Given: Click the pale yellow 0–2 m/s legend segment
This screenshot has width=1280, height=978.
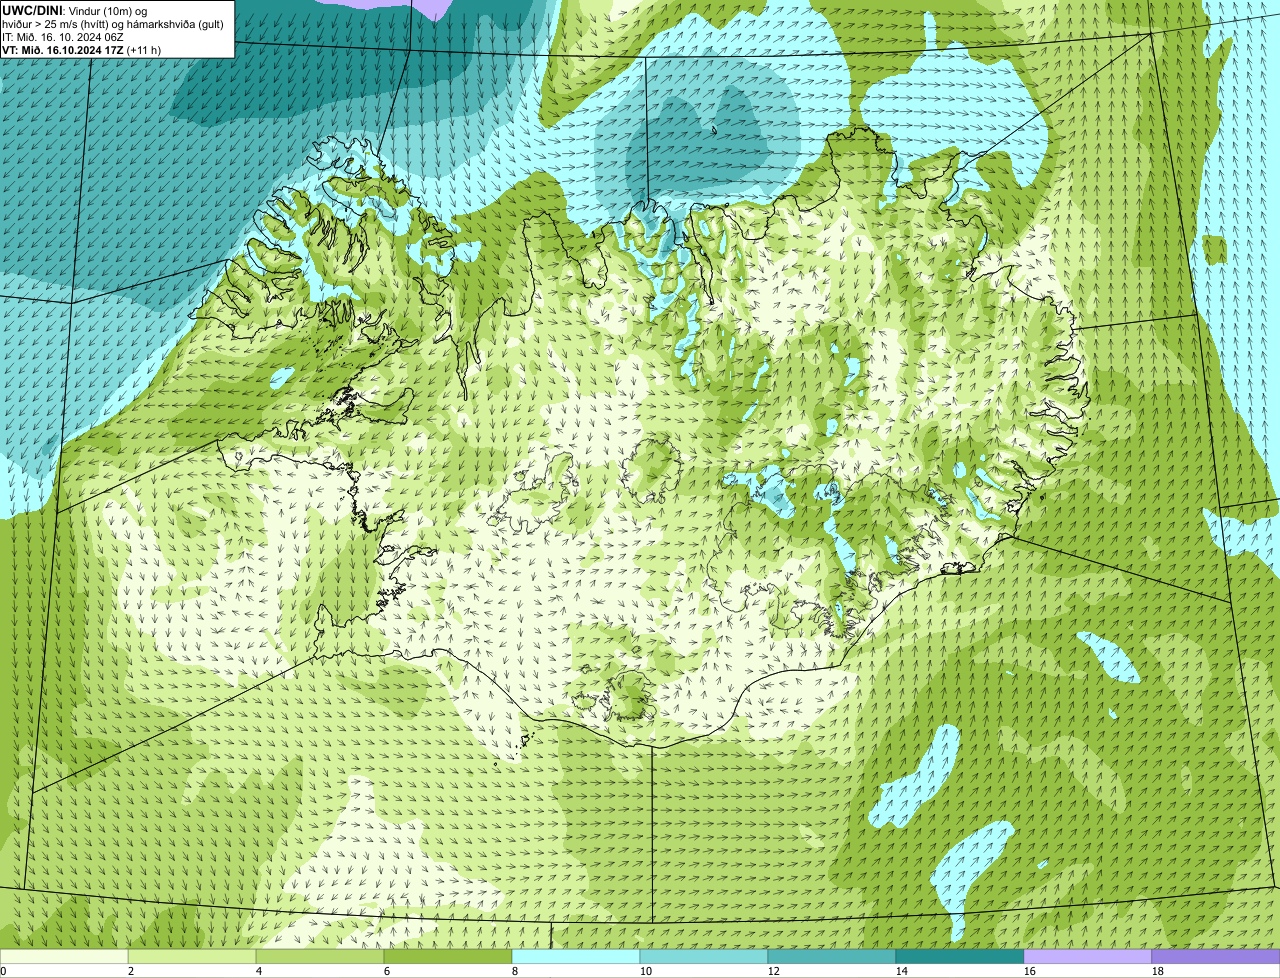Looking at the screenshot, I should (64, 956).
